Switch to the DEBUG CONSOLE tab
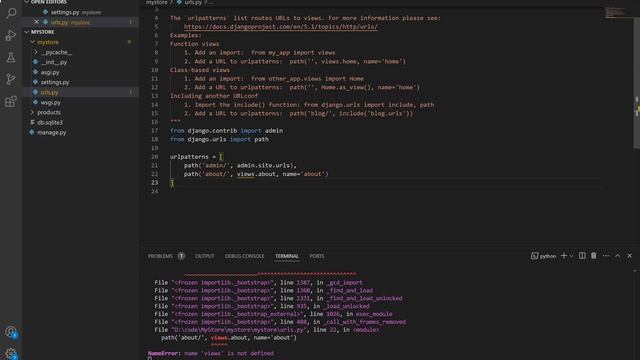The width and height of the screenshot is (640, 360). (x=244, y=256)
